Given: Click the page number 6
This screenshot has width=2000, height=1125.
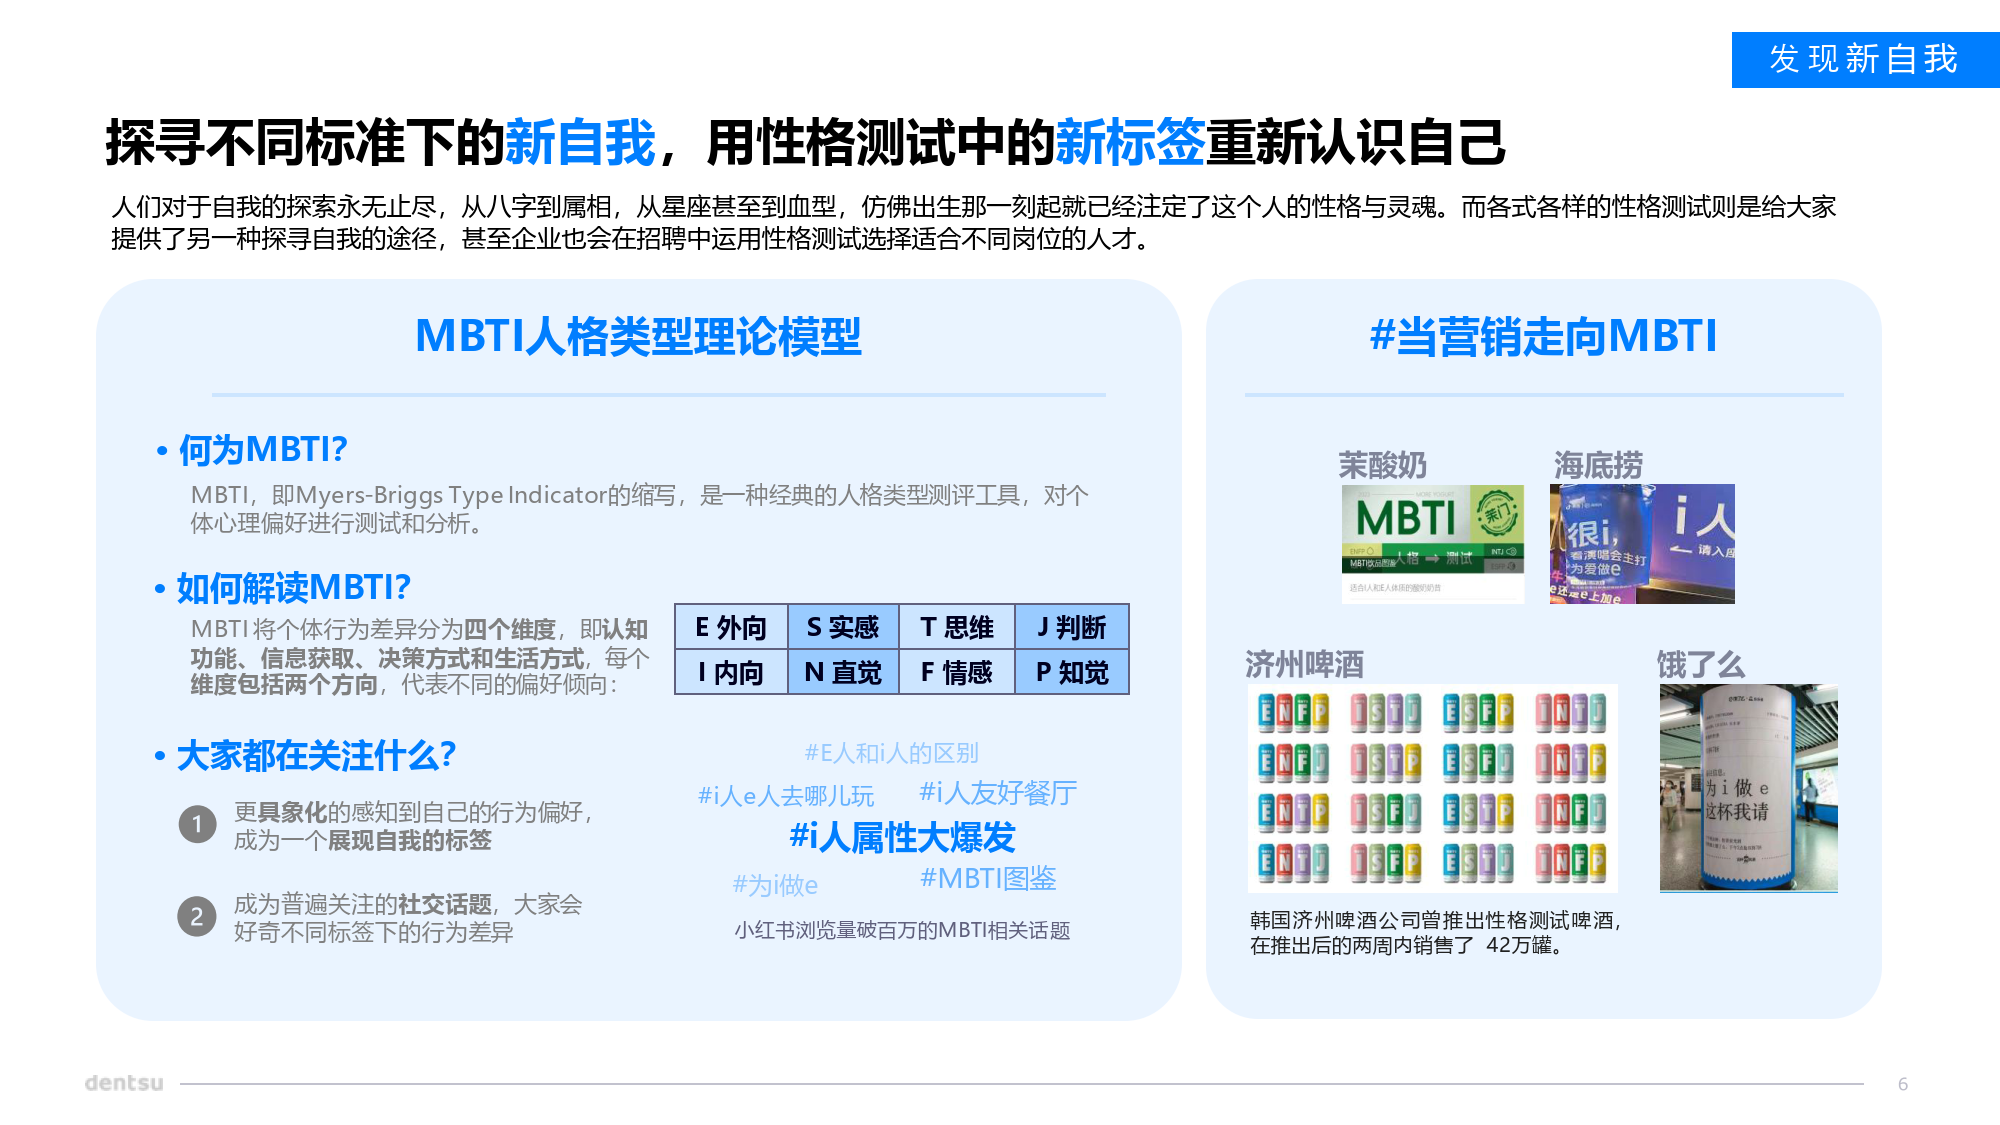Looking at the screenshot, I should coord(1903,1084).
